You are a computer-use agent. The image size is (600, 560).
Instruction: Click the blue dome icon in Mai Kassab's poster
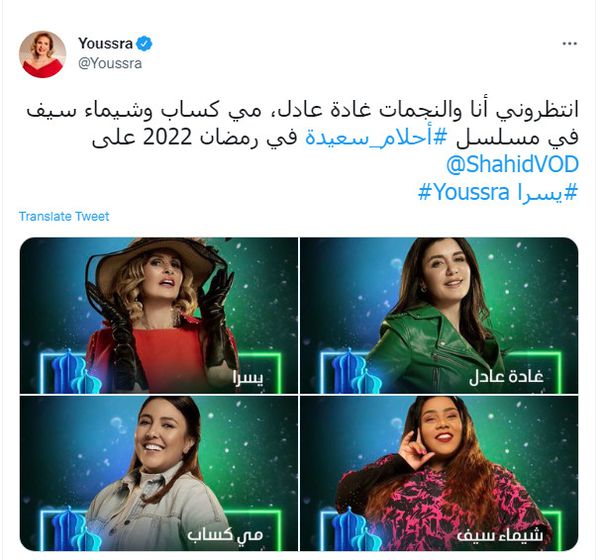coord(75,528)
